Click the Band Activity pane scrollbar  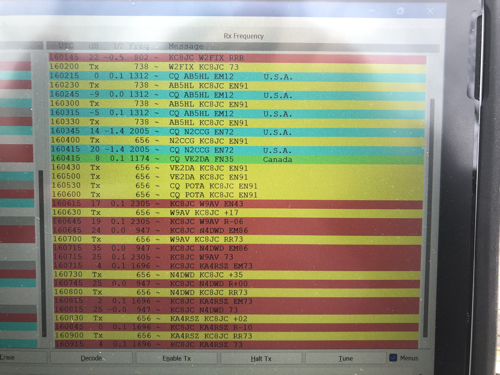[42, 253]
